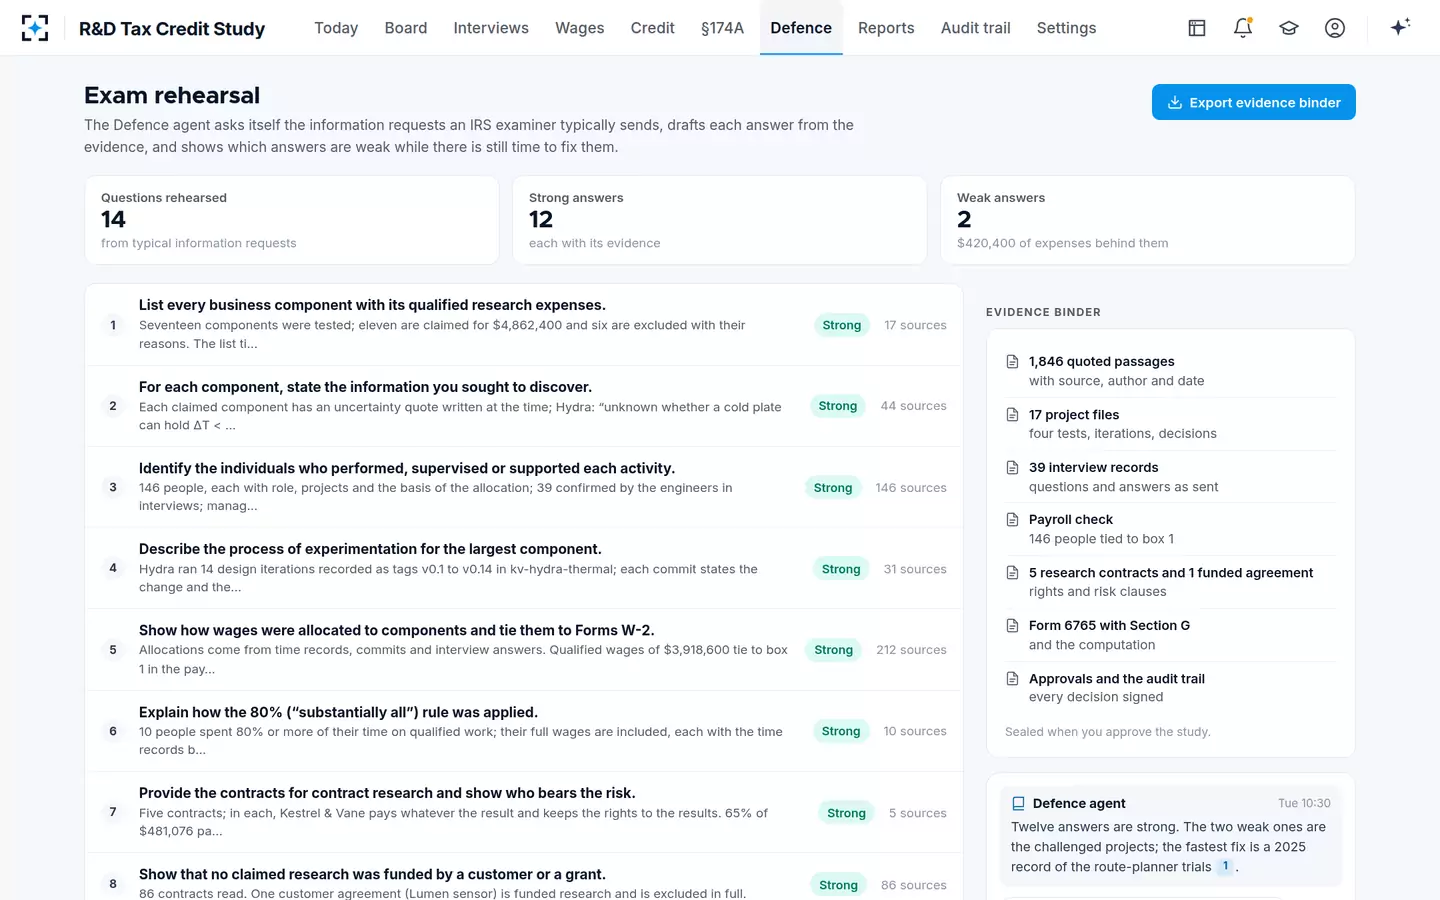Click the Defence agent message icon

(1018, 804)
